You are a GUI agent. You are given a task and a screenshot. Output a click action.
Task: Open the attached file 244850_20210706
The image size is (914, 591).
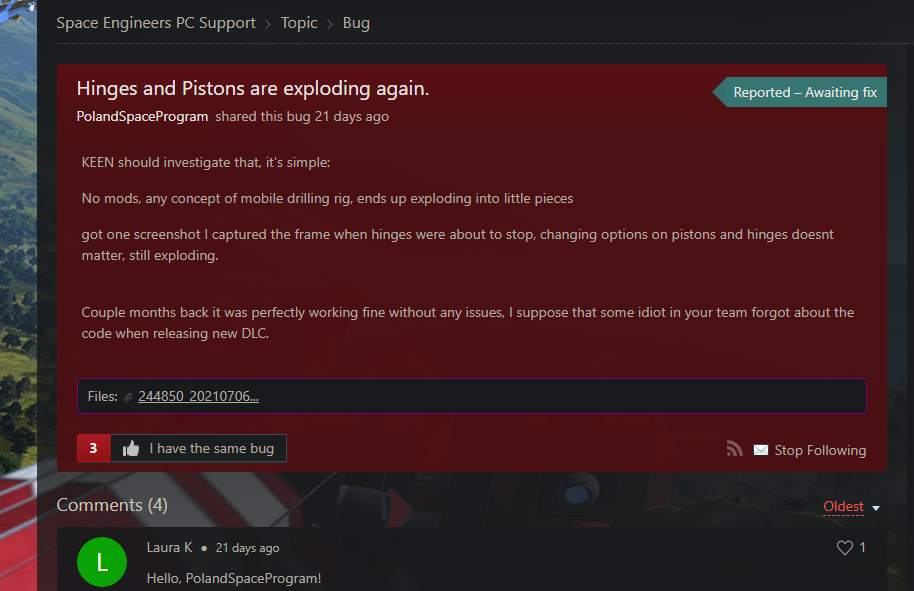[x=198, y=397]
